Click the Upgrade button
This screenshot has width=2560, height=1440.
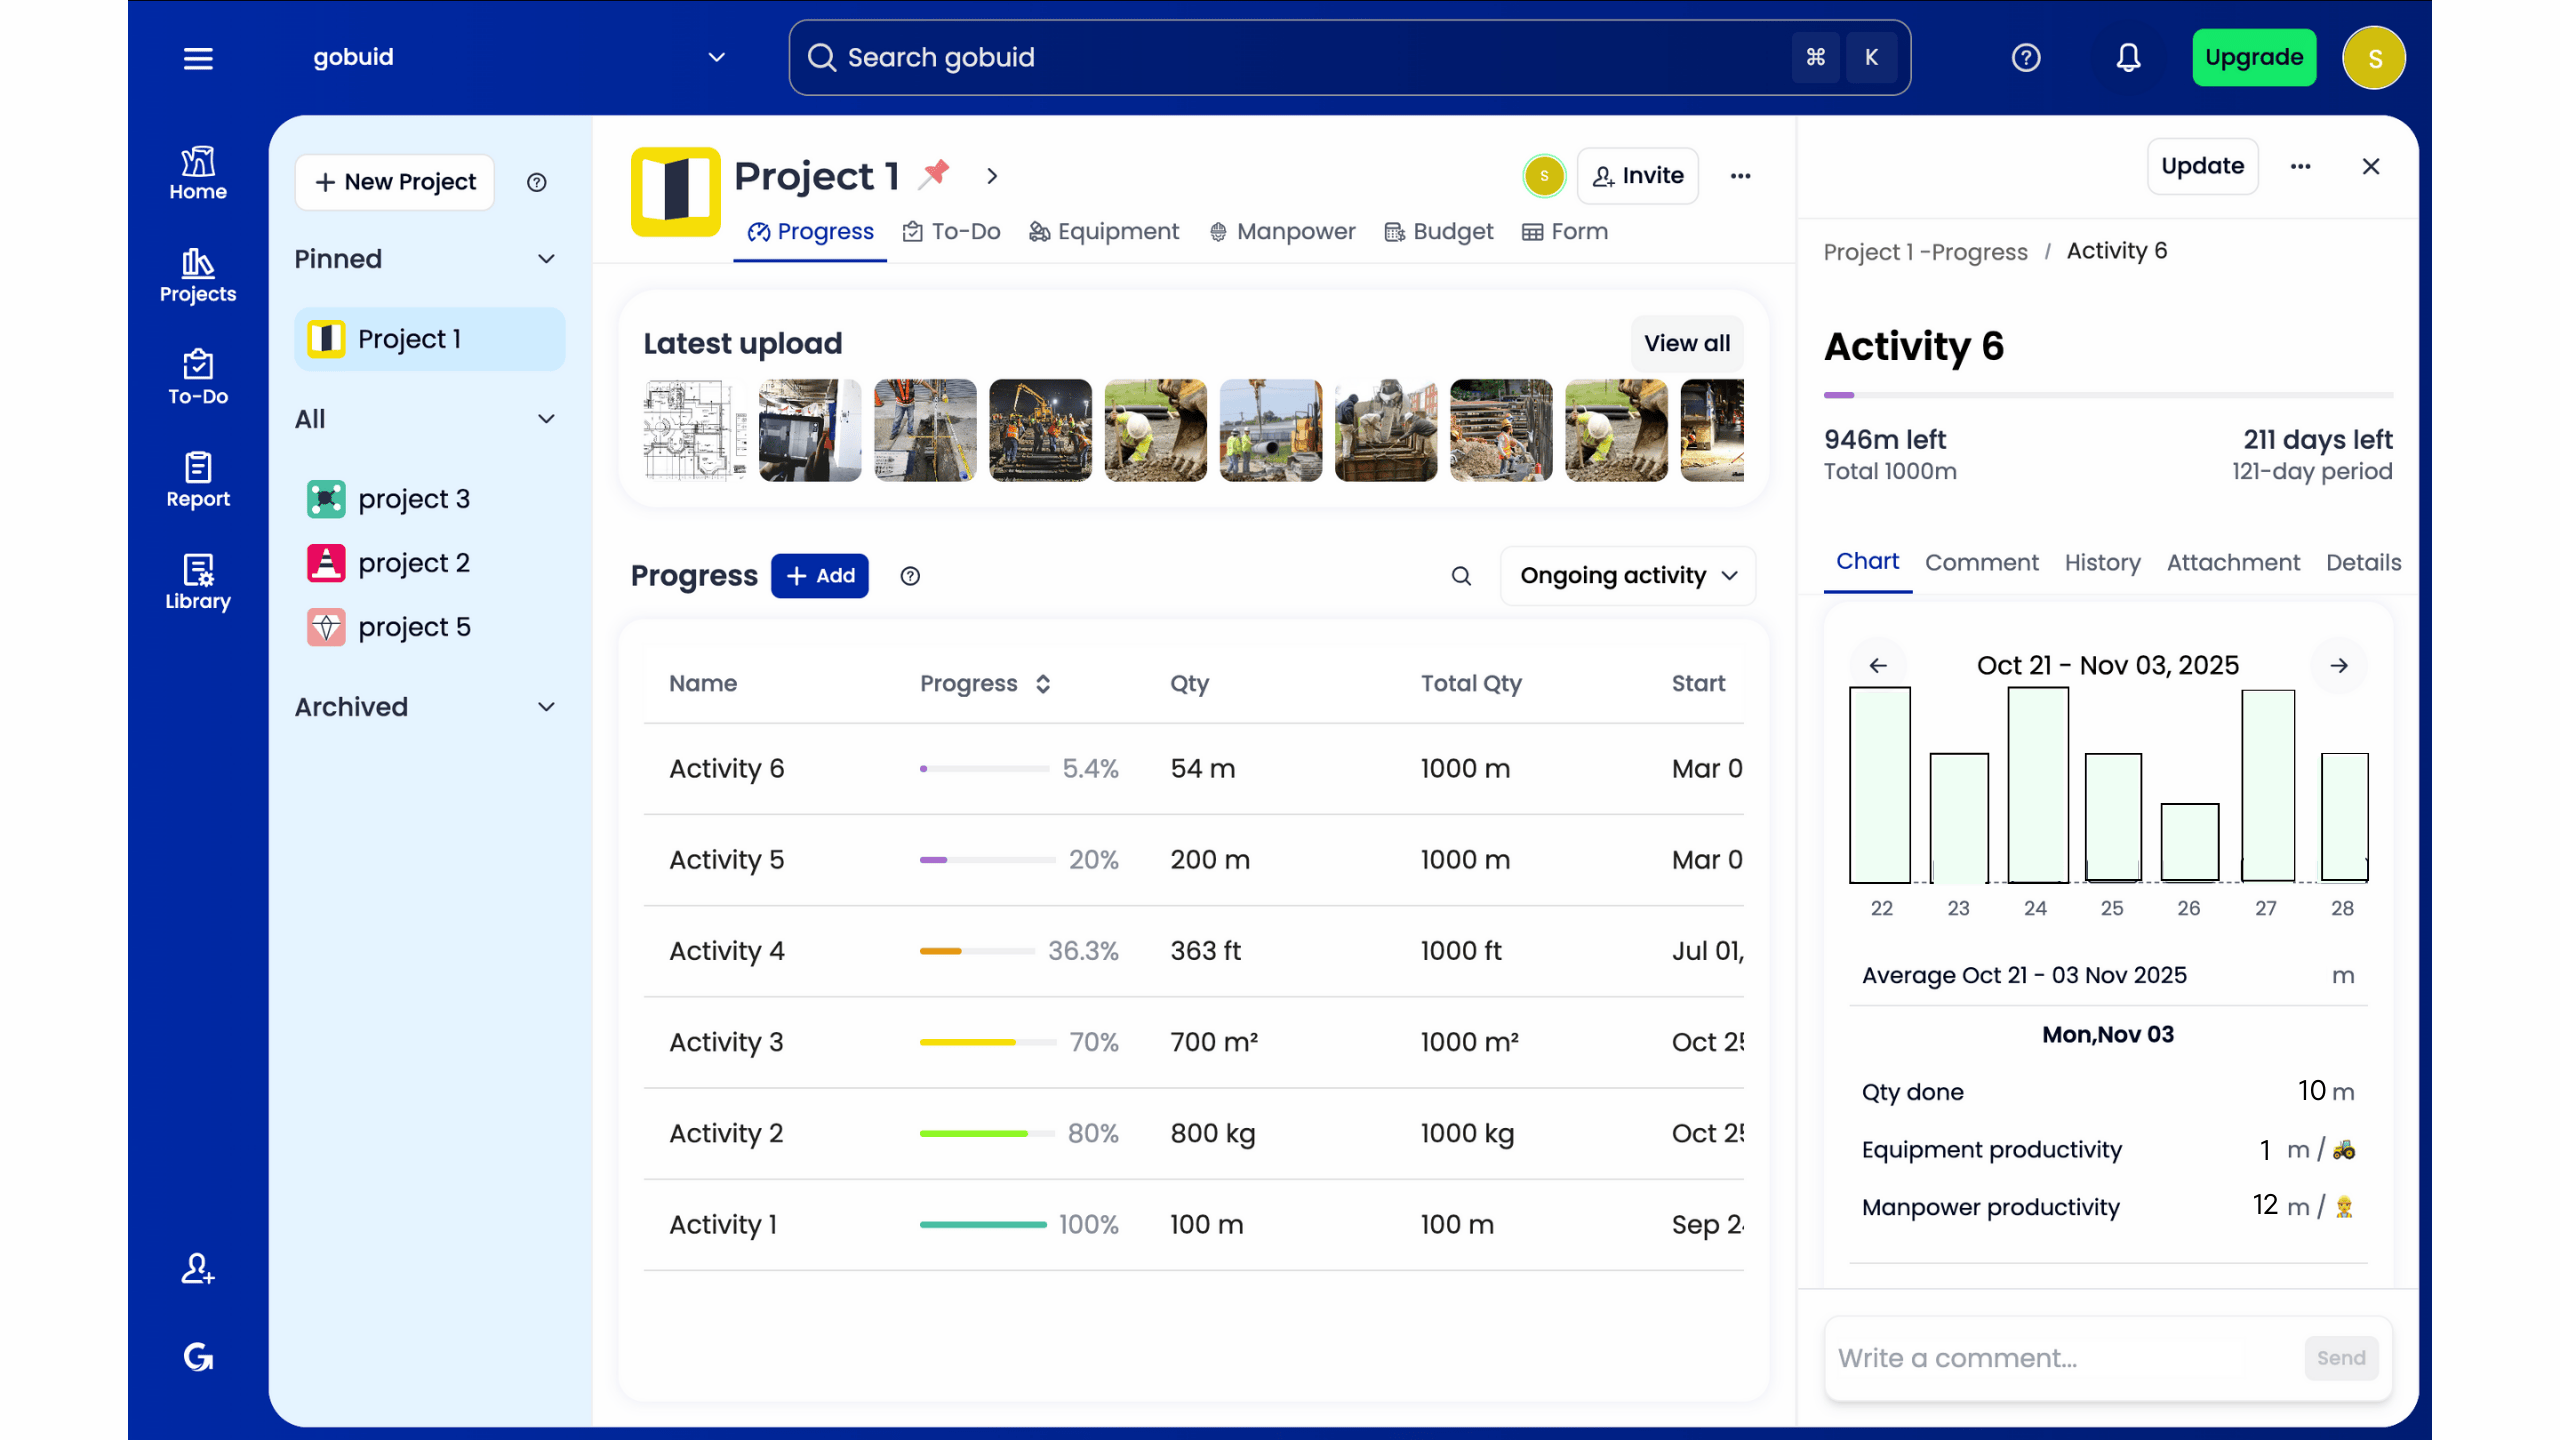(x=2254, y=58)
